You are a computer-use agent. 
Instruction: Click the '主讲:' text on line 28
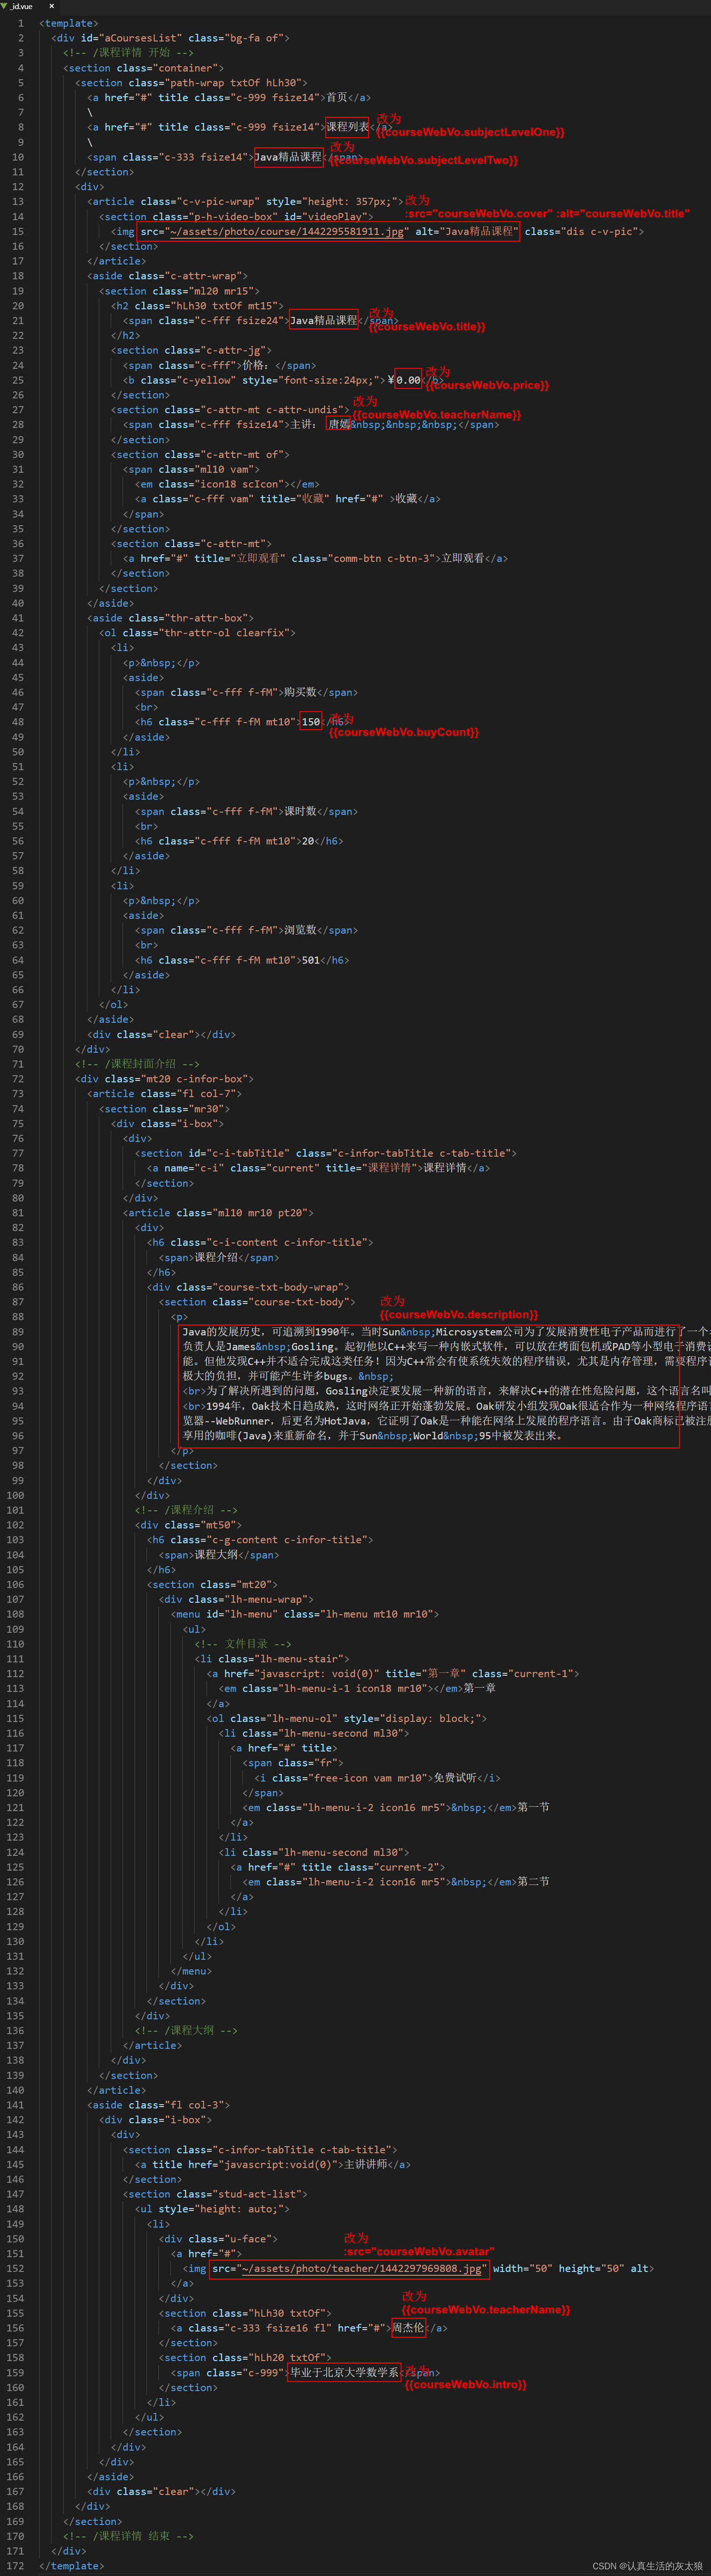point(304,424)
